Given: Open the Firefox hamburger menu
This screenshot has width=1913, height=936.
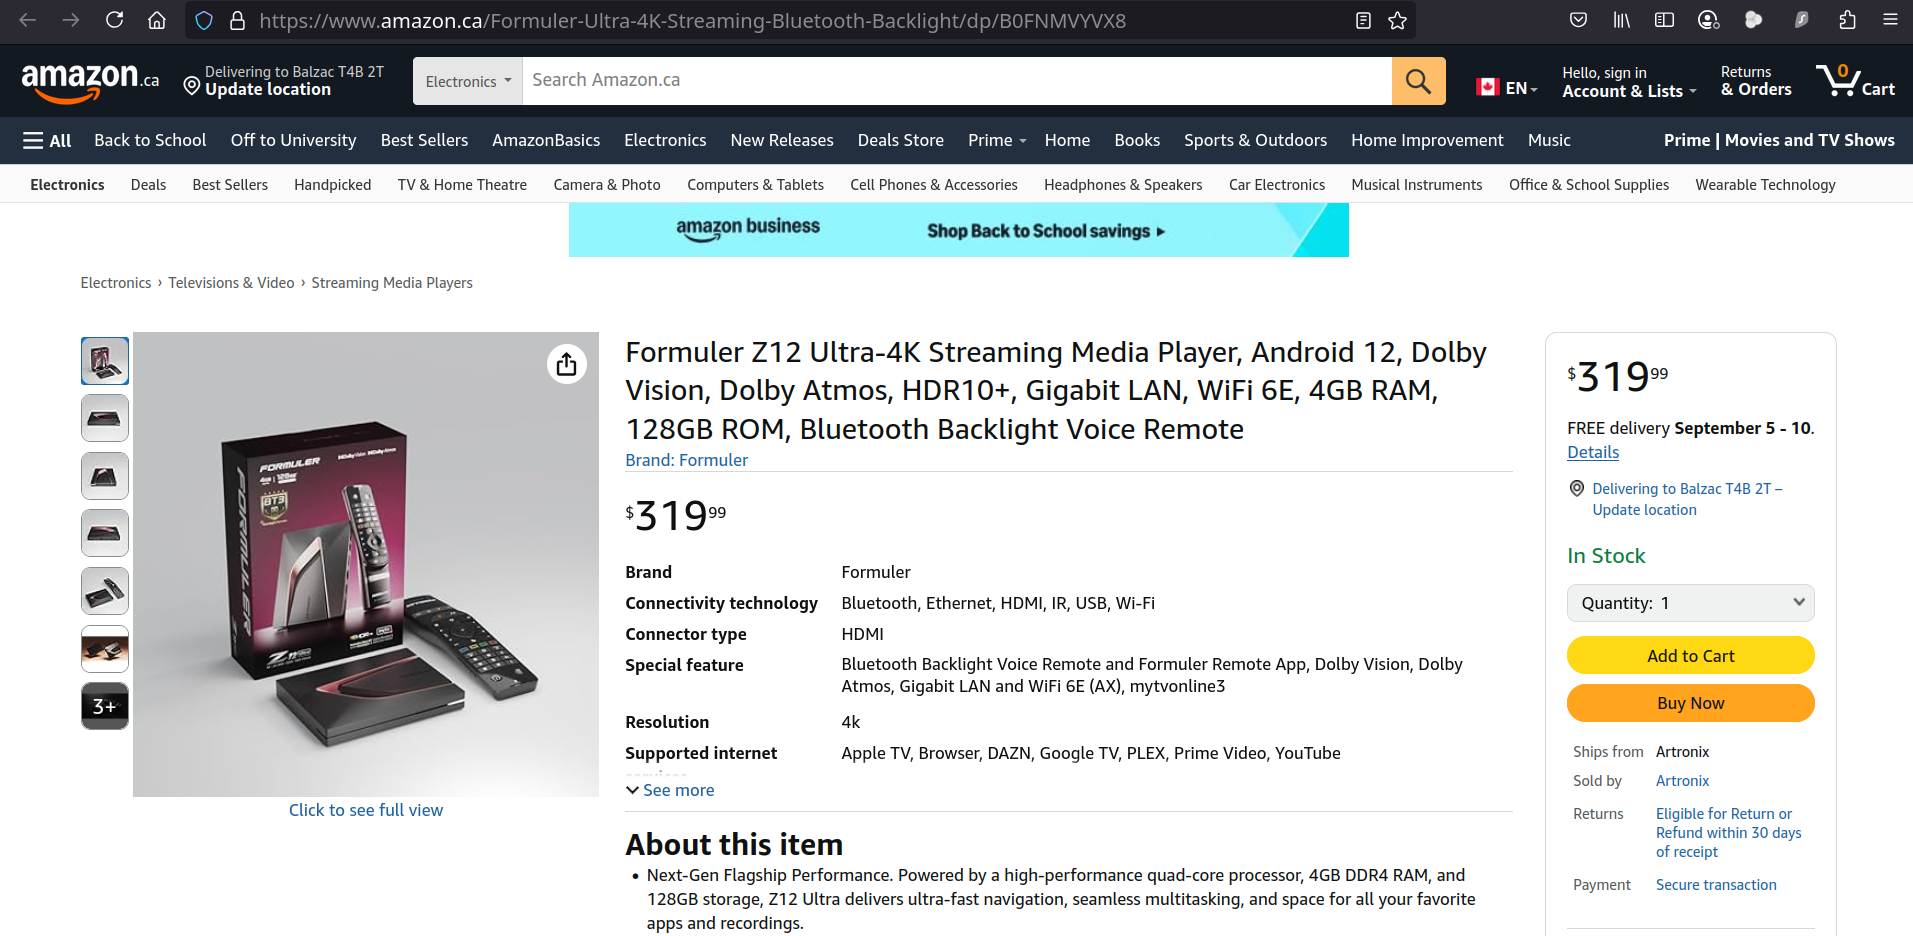Looking at the screenshot, I should [1890, 20].
